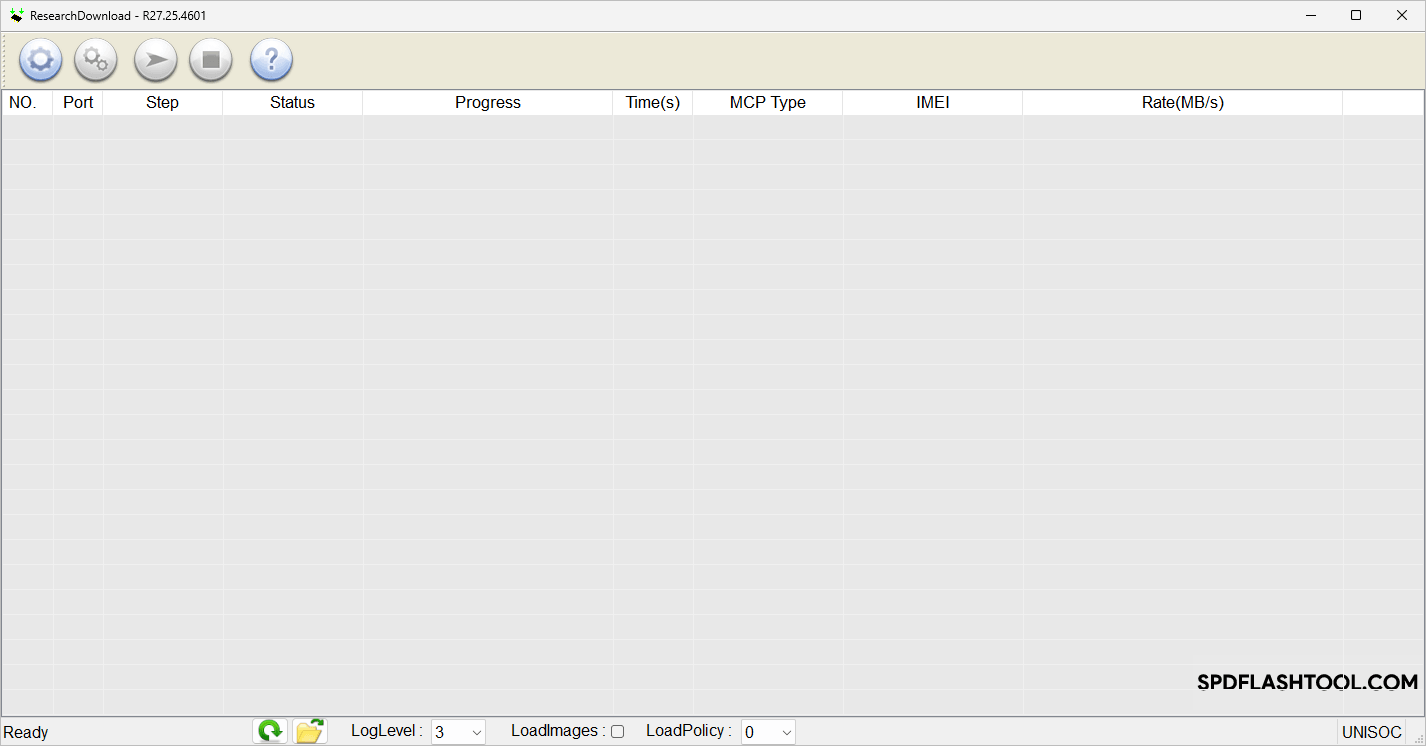1426x746 pixels.
Task: Enable the LoadImages checkbox
Action: click(617, 731)
